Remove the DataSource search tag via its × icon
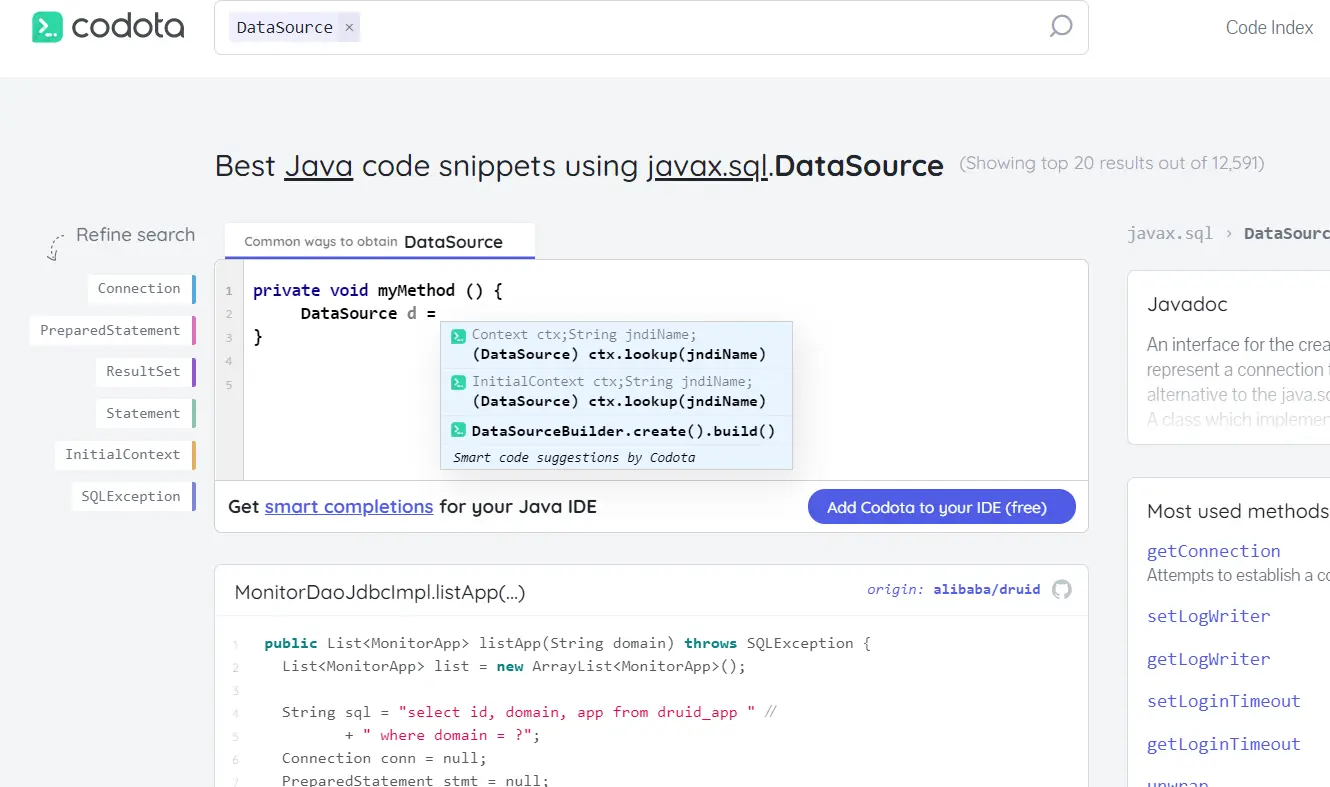This screenshot has width=1330, height=787. click(348, 27)
